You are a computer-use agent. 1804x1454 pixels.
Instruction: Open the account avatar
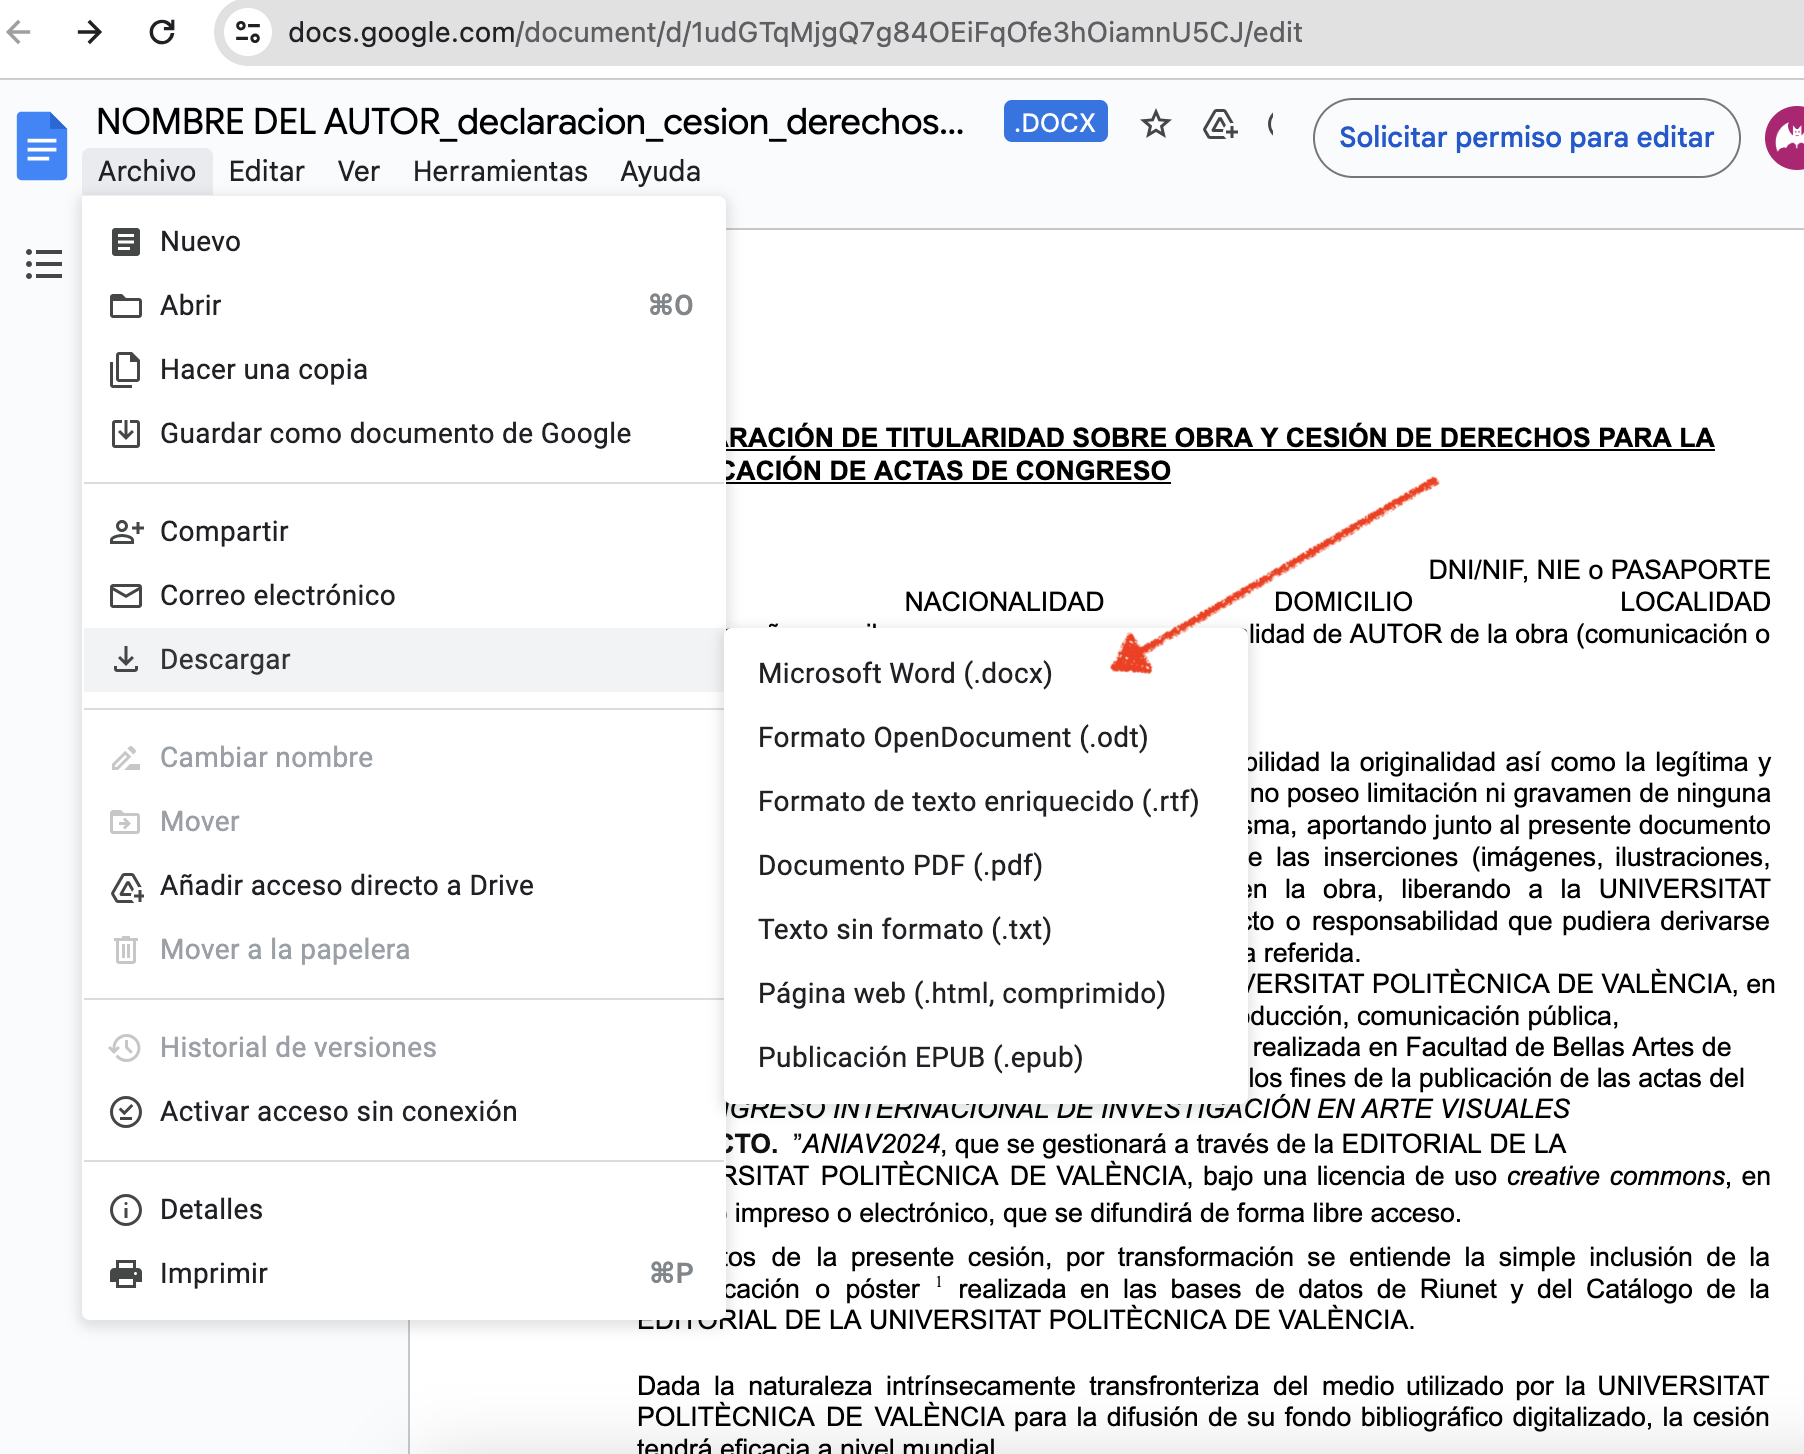click(x=1785, y=138)
